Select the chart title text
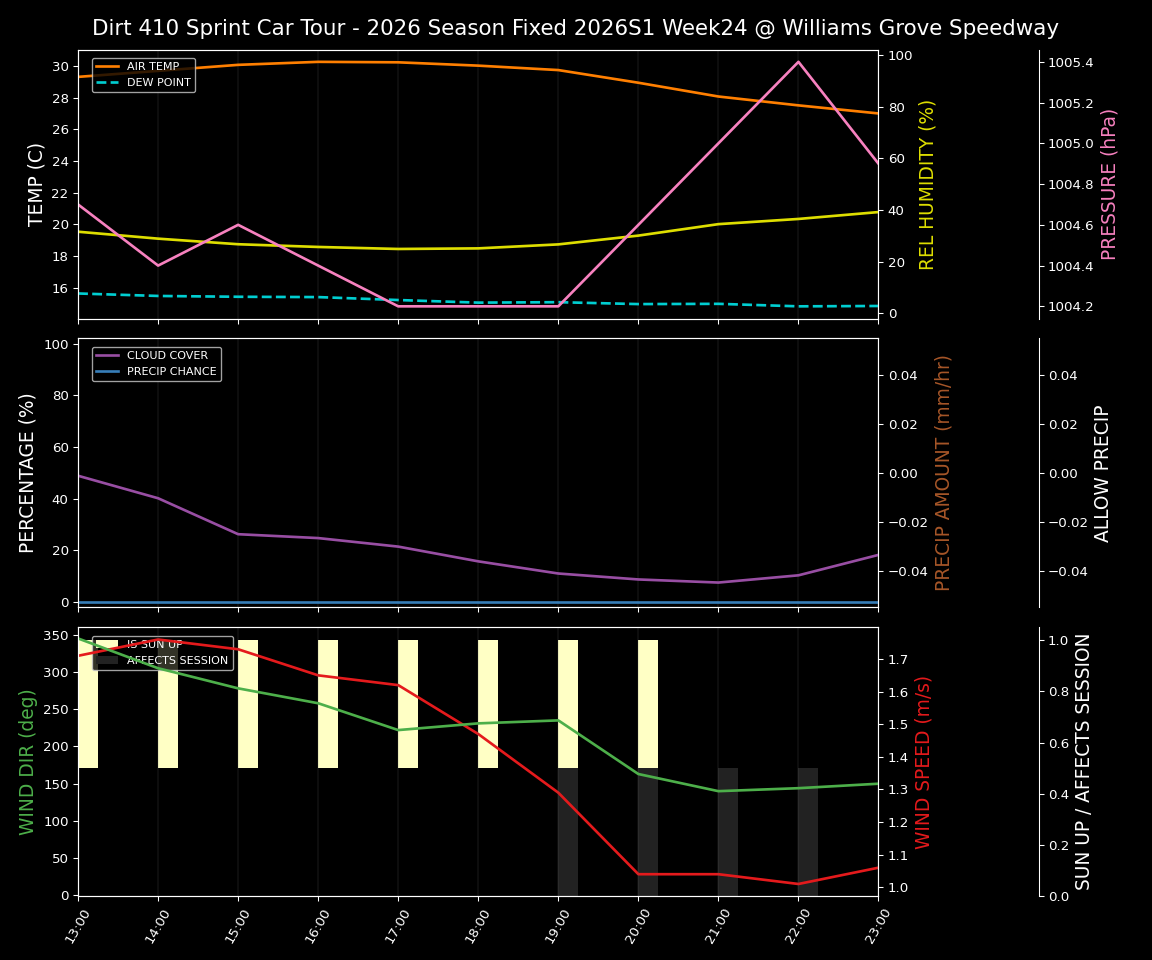The image size is (1152, 960). [576, 28]
